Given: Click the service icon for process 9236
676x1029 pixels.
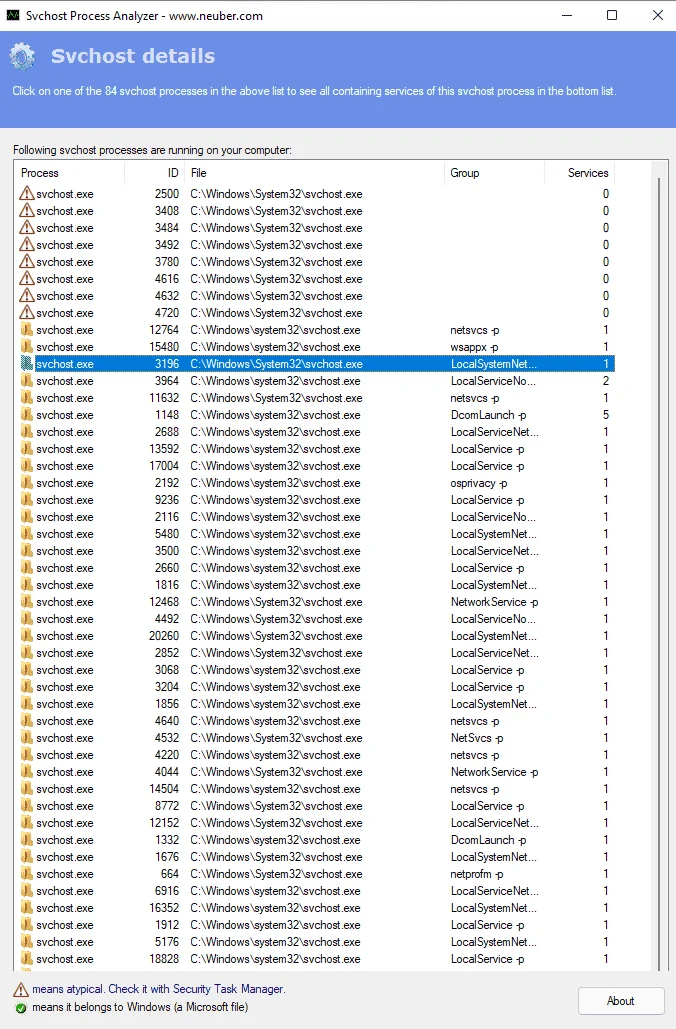Looking at the screenshot, I should coord(26,500).
